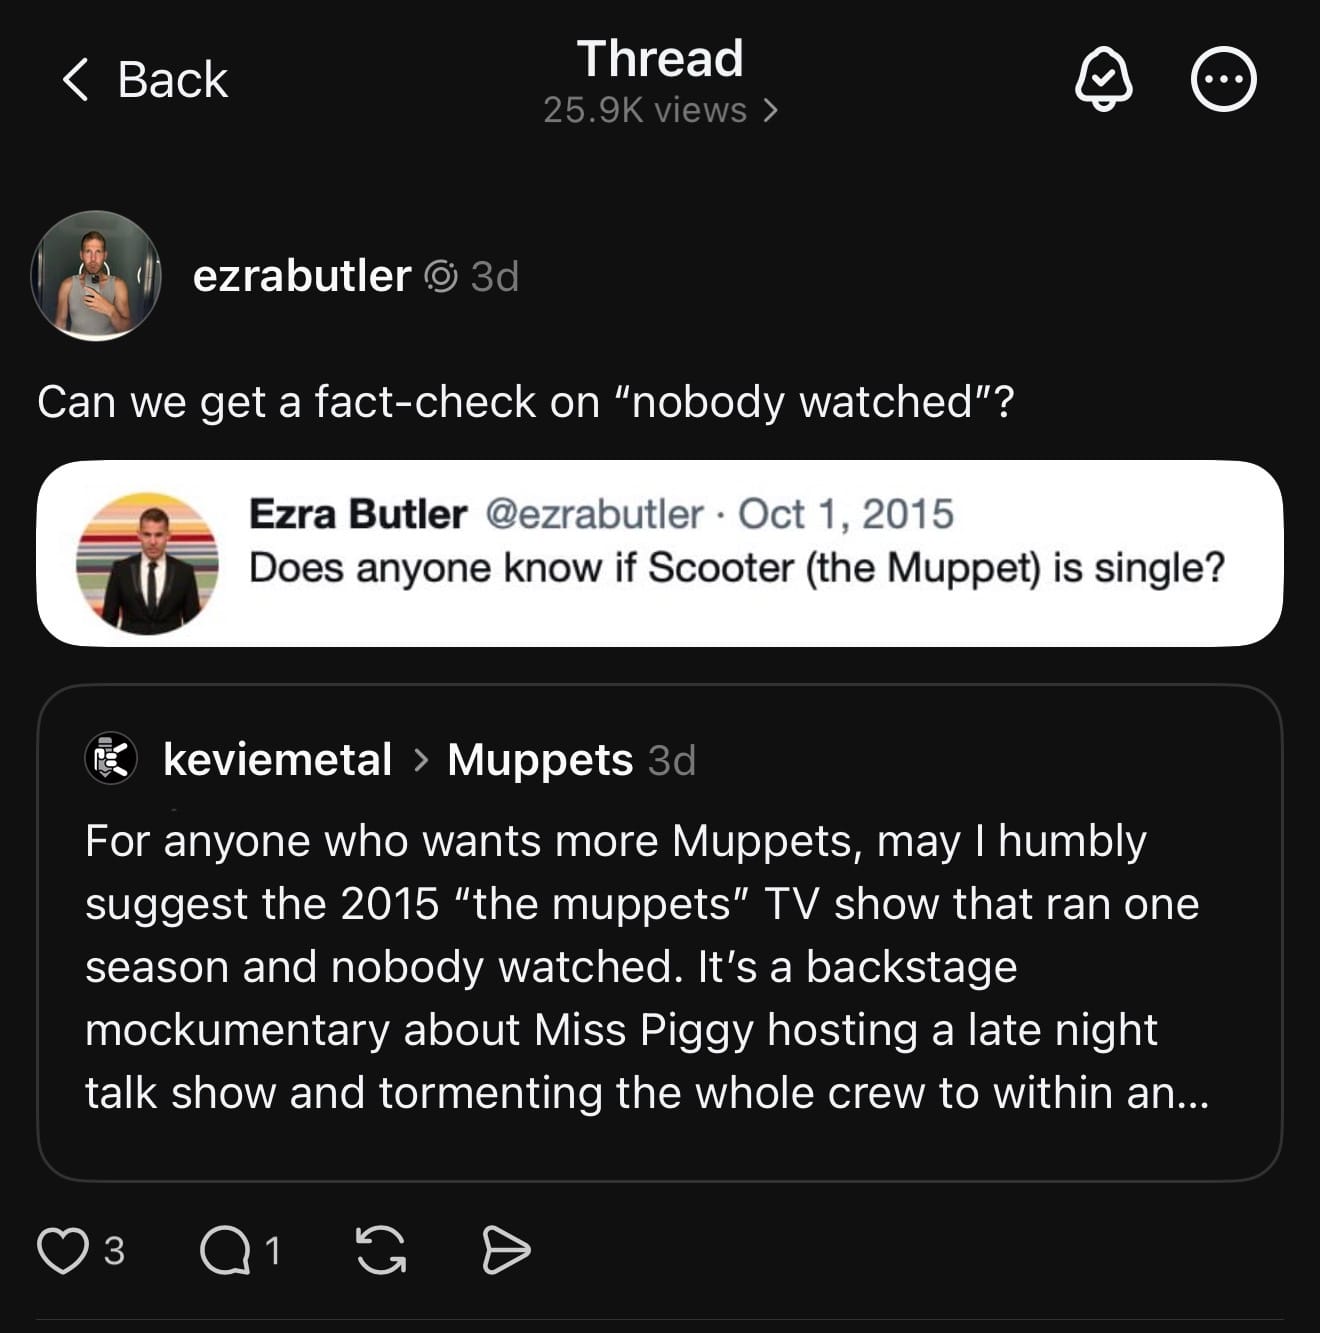Open the embedded Ezra Butler tweet image
The image size is (1320, 1333).
(x=659, y=553)
